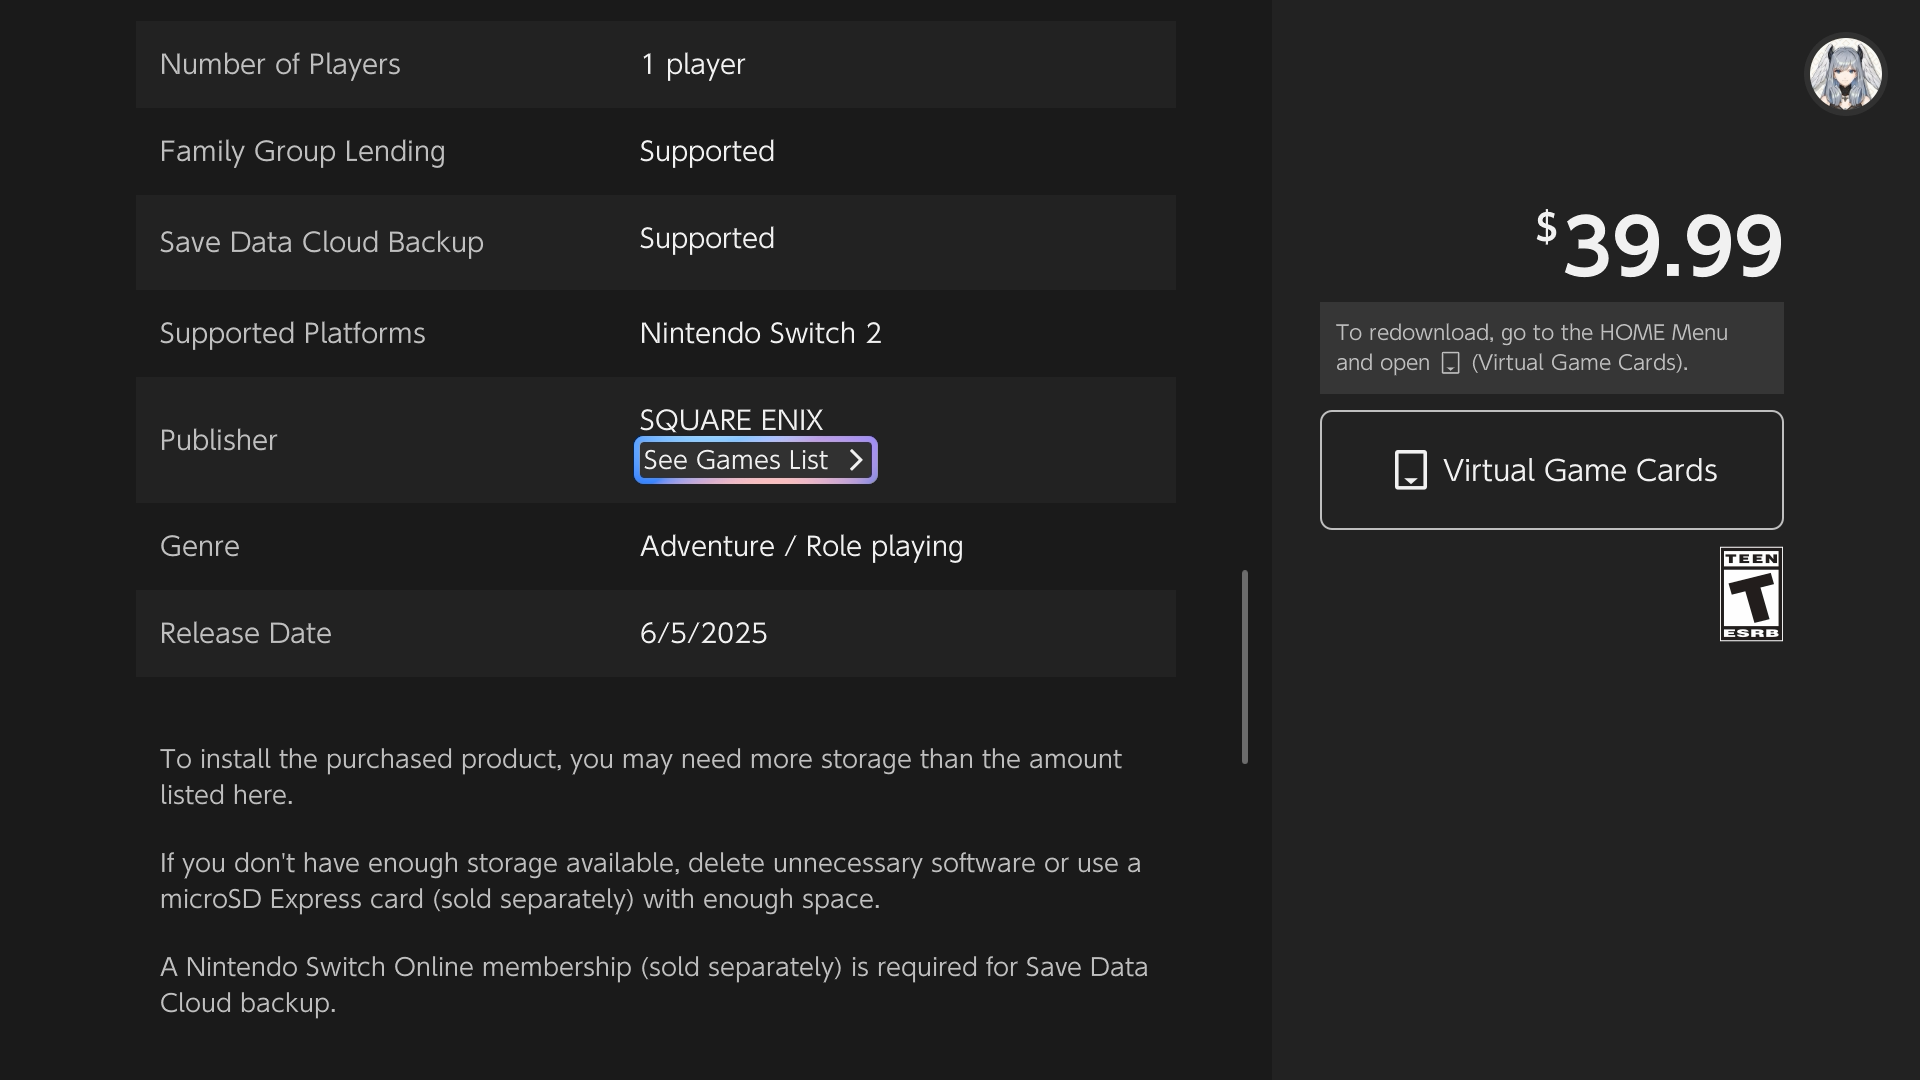This screenshot has height=1080, width=1920.
Task: Select the Number of Players row
Action: pos(656,64)
